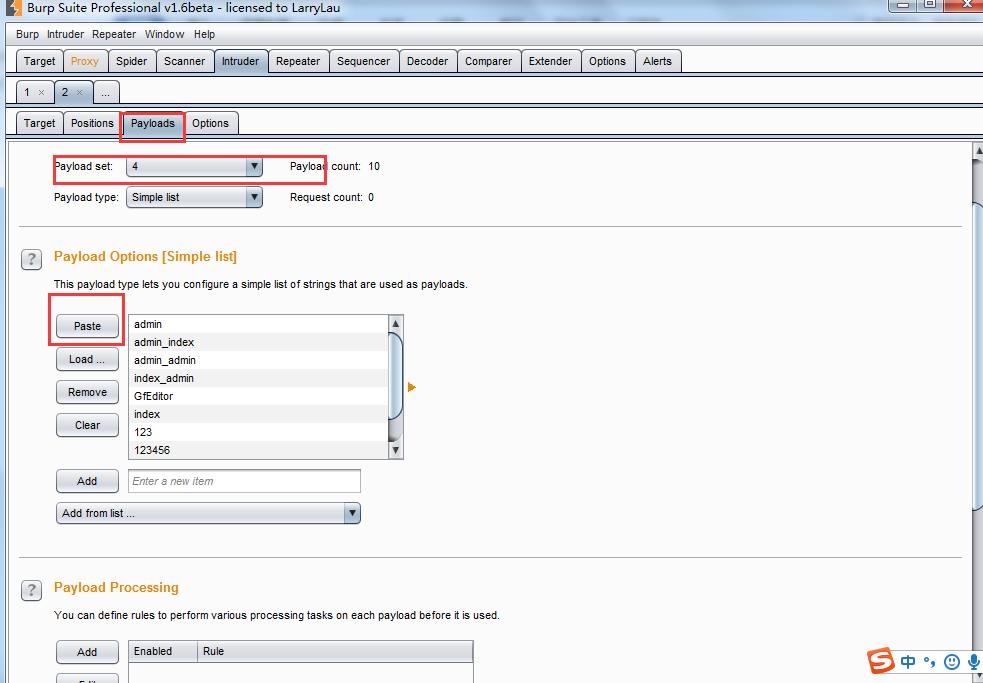
Task: Open Intruder sub-tab Target
Action: click(x=39, y=123)
